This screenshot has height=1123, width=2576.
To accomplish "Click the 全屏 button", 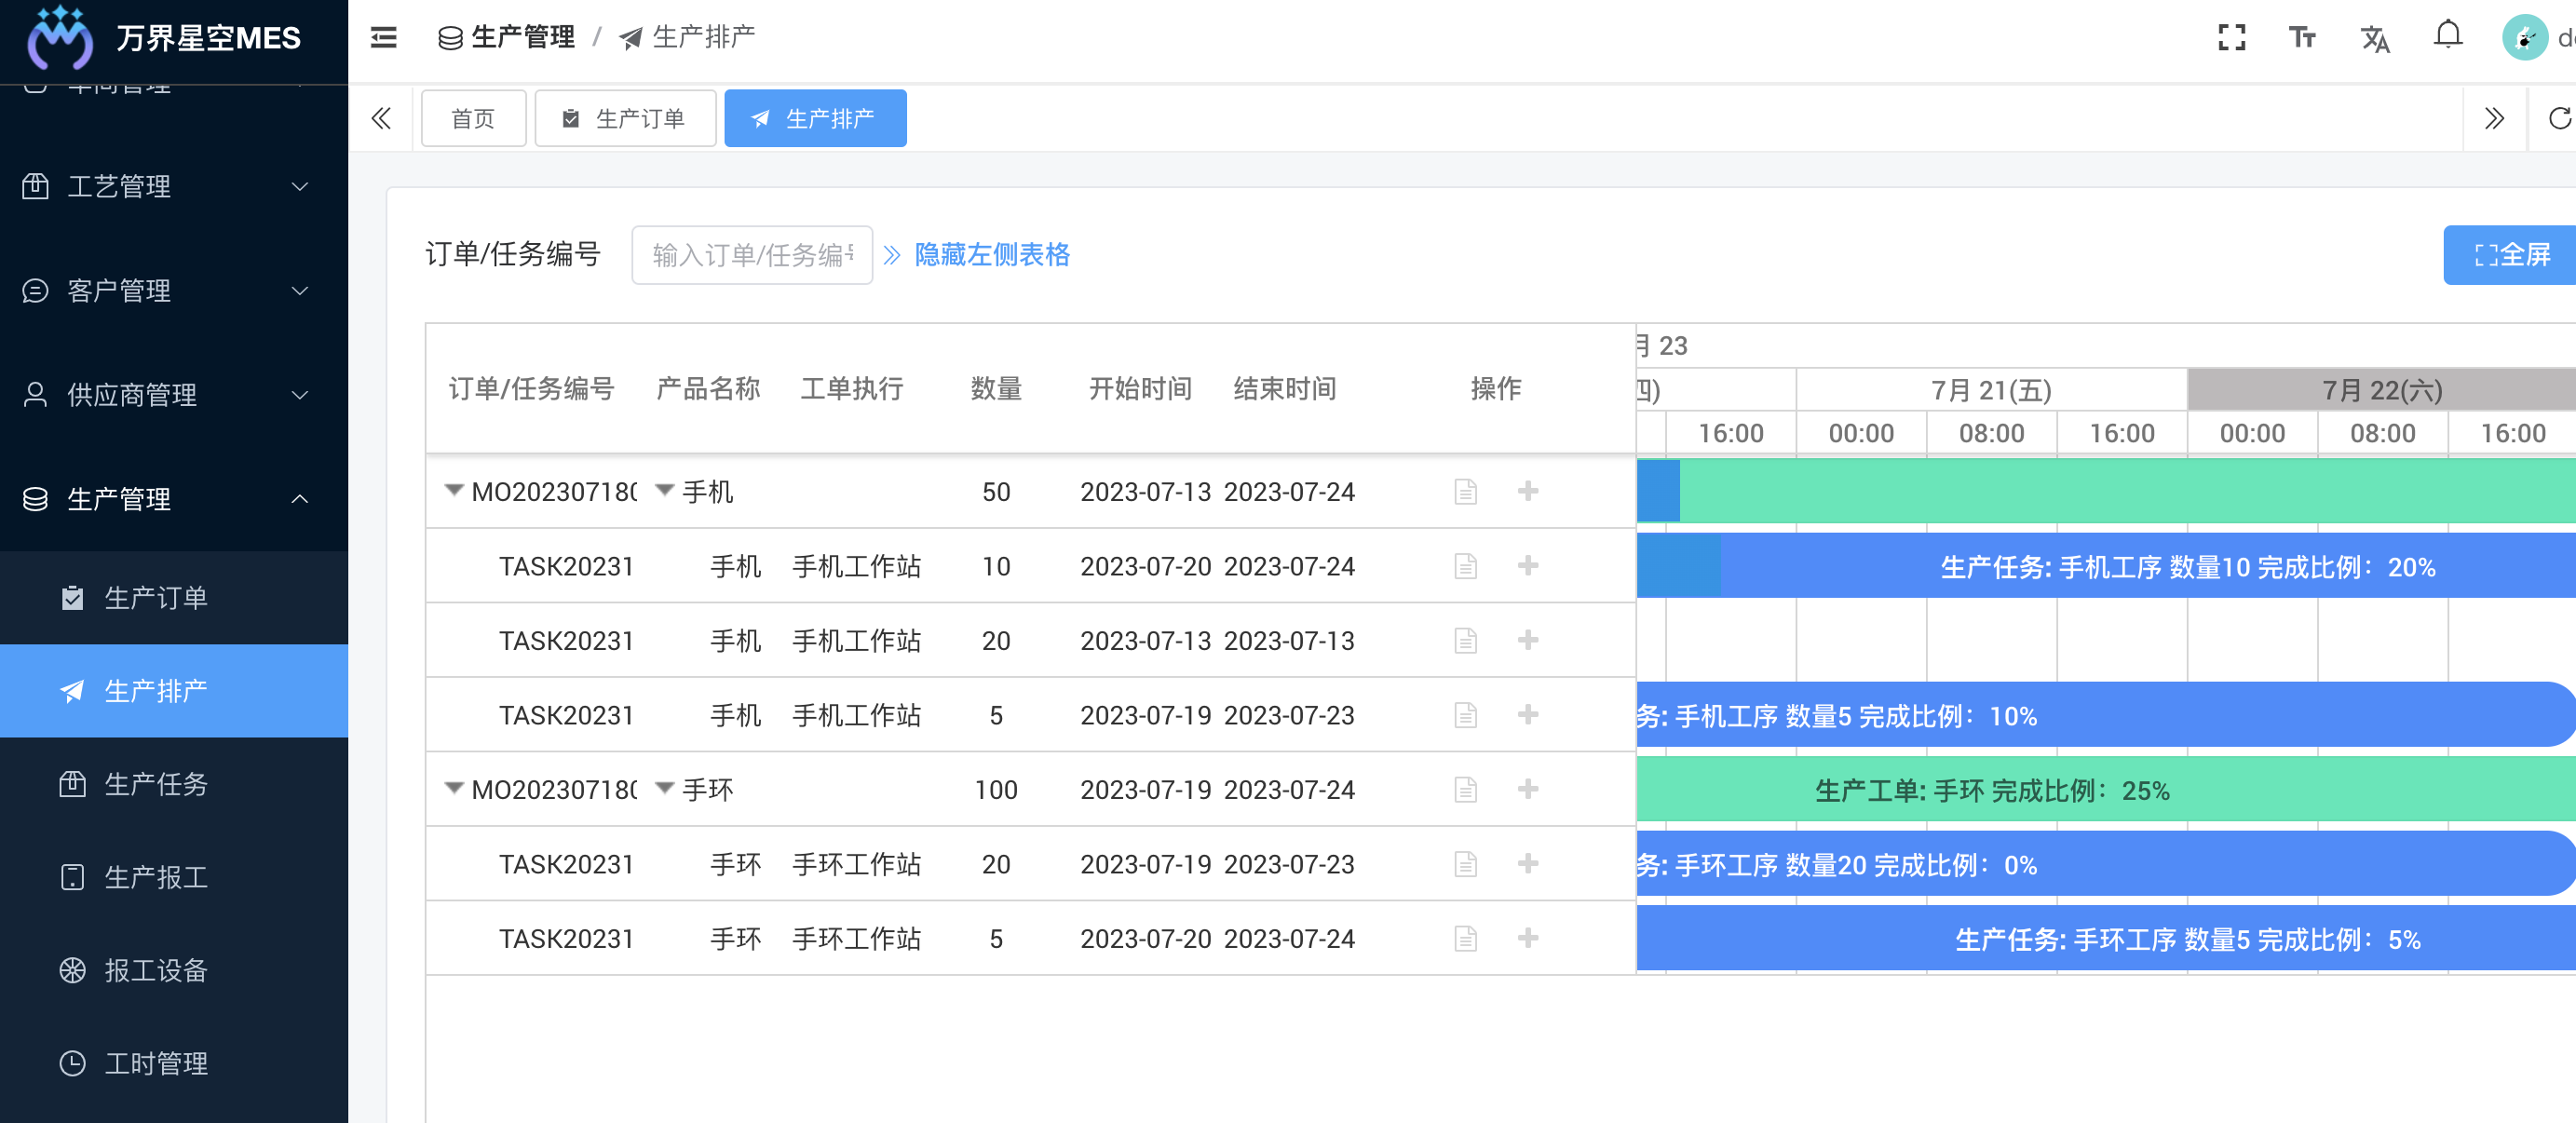I will coord(2511,255).
